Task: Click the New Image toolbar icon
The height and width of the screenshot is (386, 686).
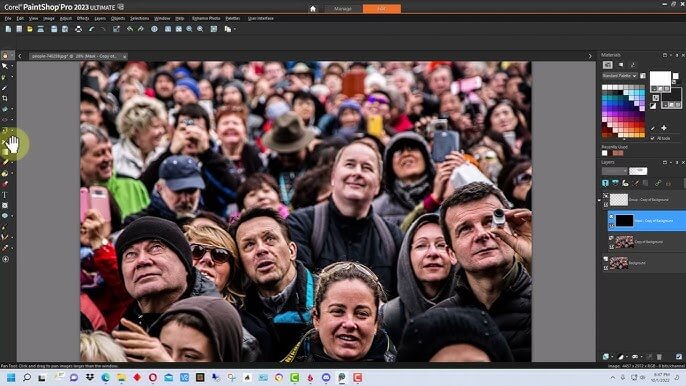Action: [x=8, y=29]
